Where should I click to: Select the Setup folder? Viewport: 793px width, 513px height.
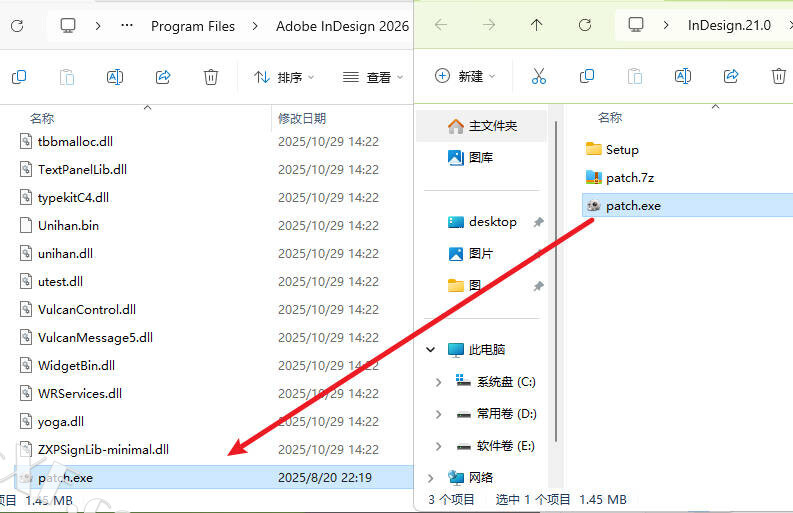621,149
